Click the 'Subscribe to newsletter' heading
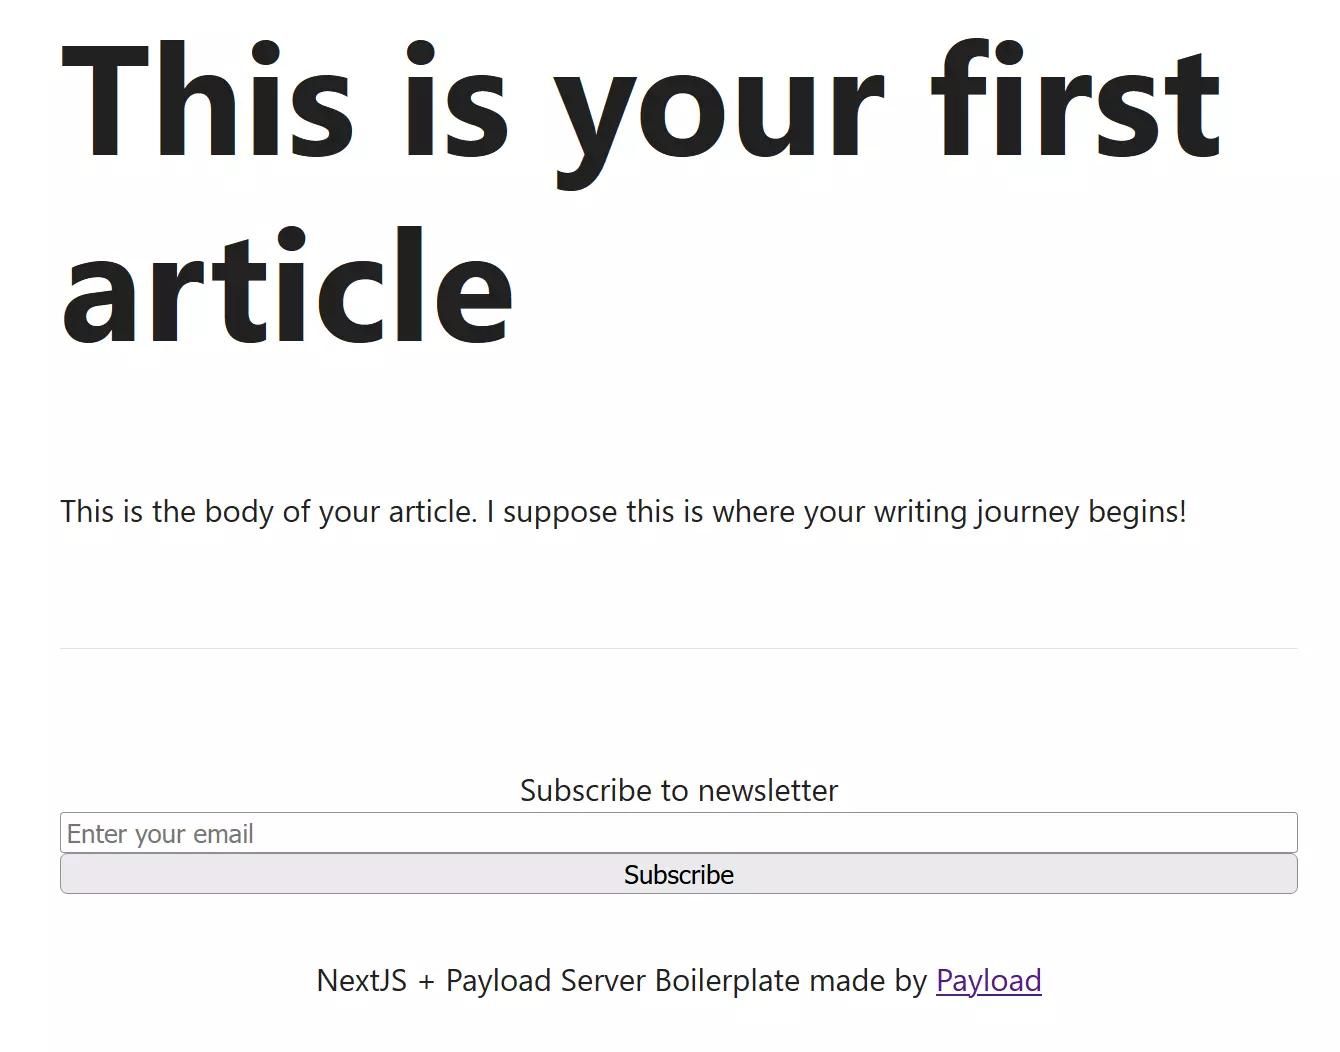Screen dimensions: 1340x1052 coord(678,790)
